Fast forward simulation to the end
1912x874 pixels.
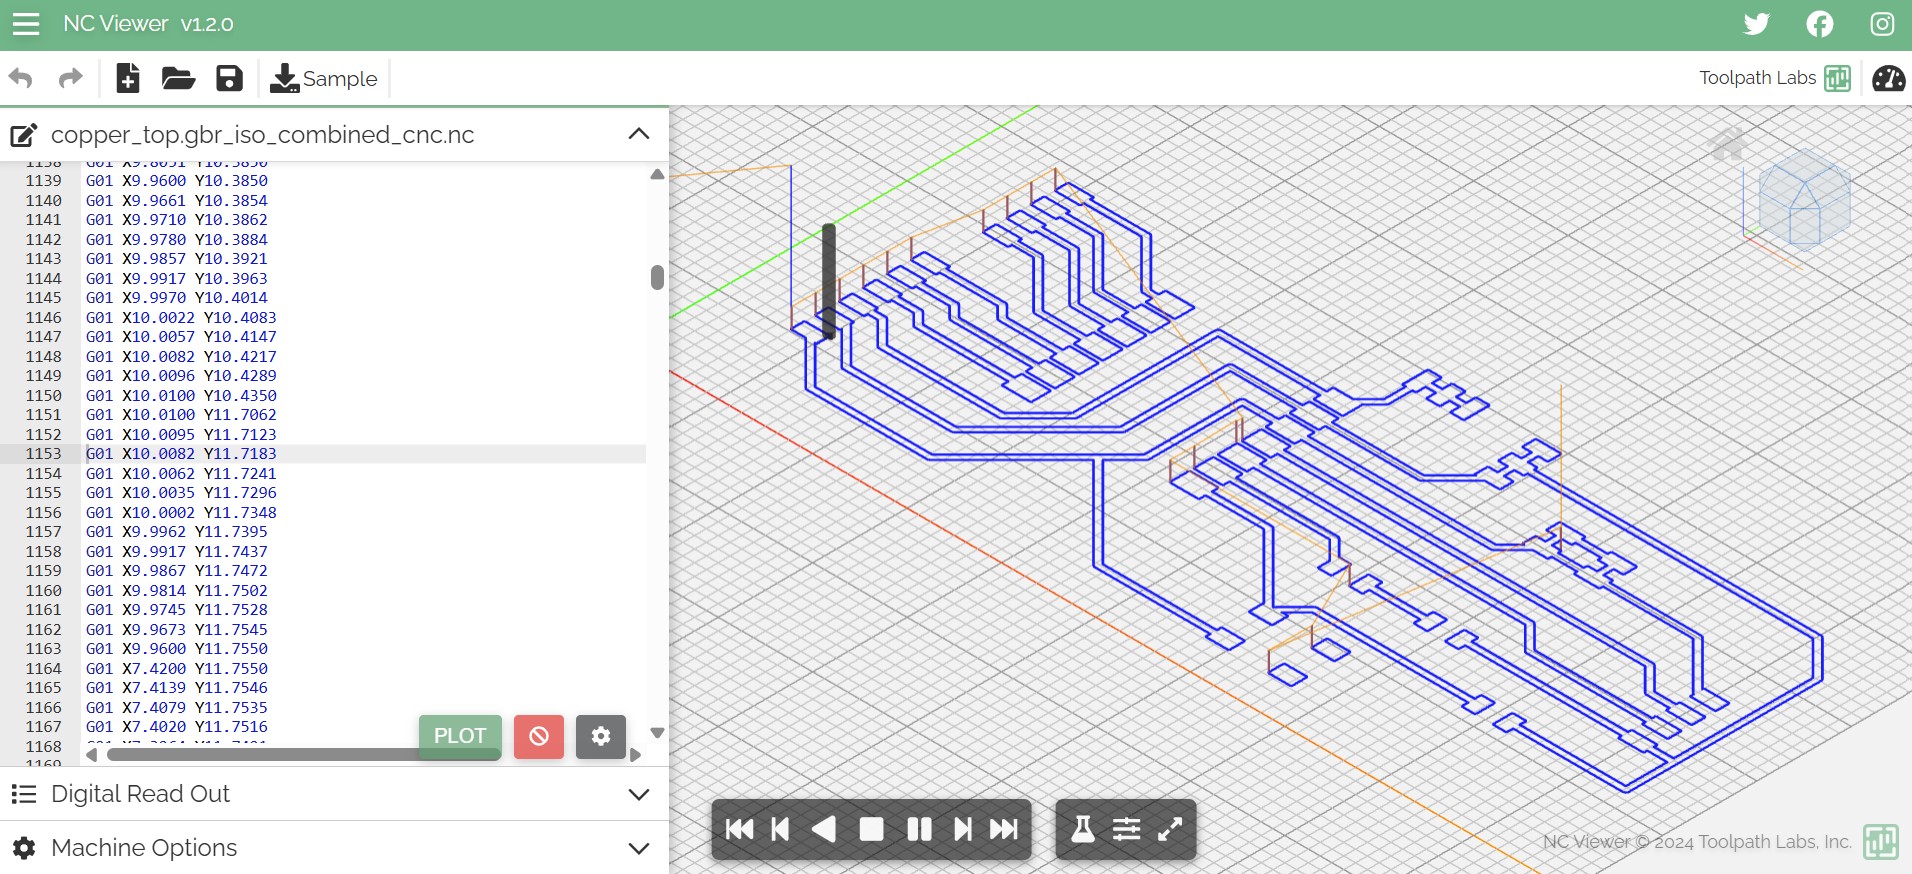(x=1004, y=829)
